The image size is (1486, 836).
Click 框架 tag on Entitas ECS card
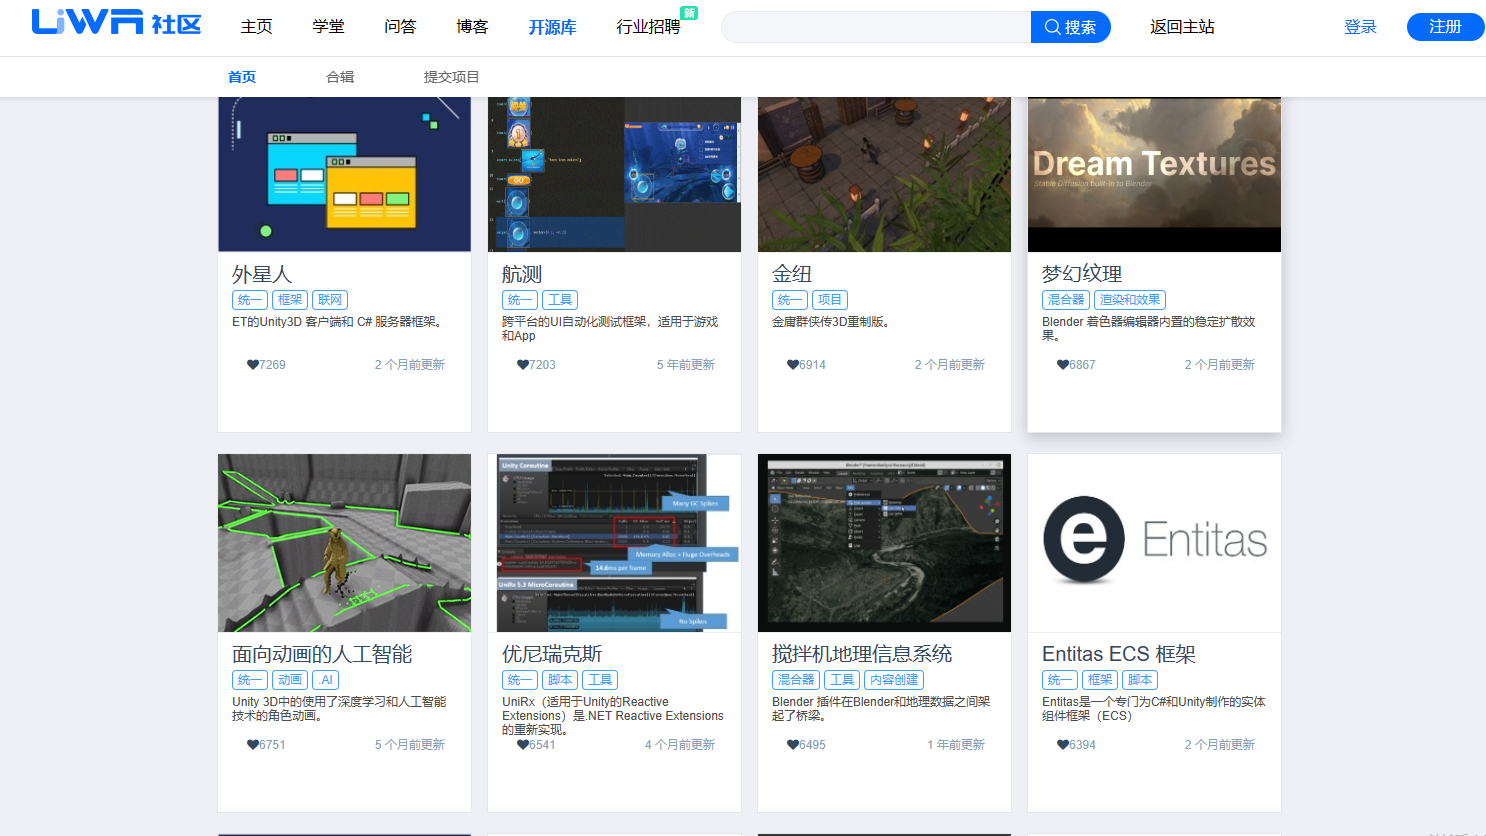pyautogui.click(x=1100, y=680)
